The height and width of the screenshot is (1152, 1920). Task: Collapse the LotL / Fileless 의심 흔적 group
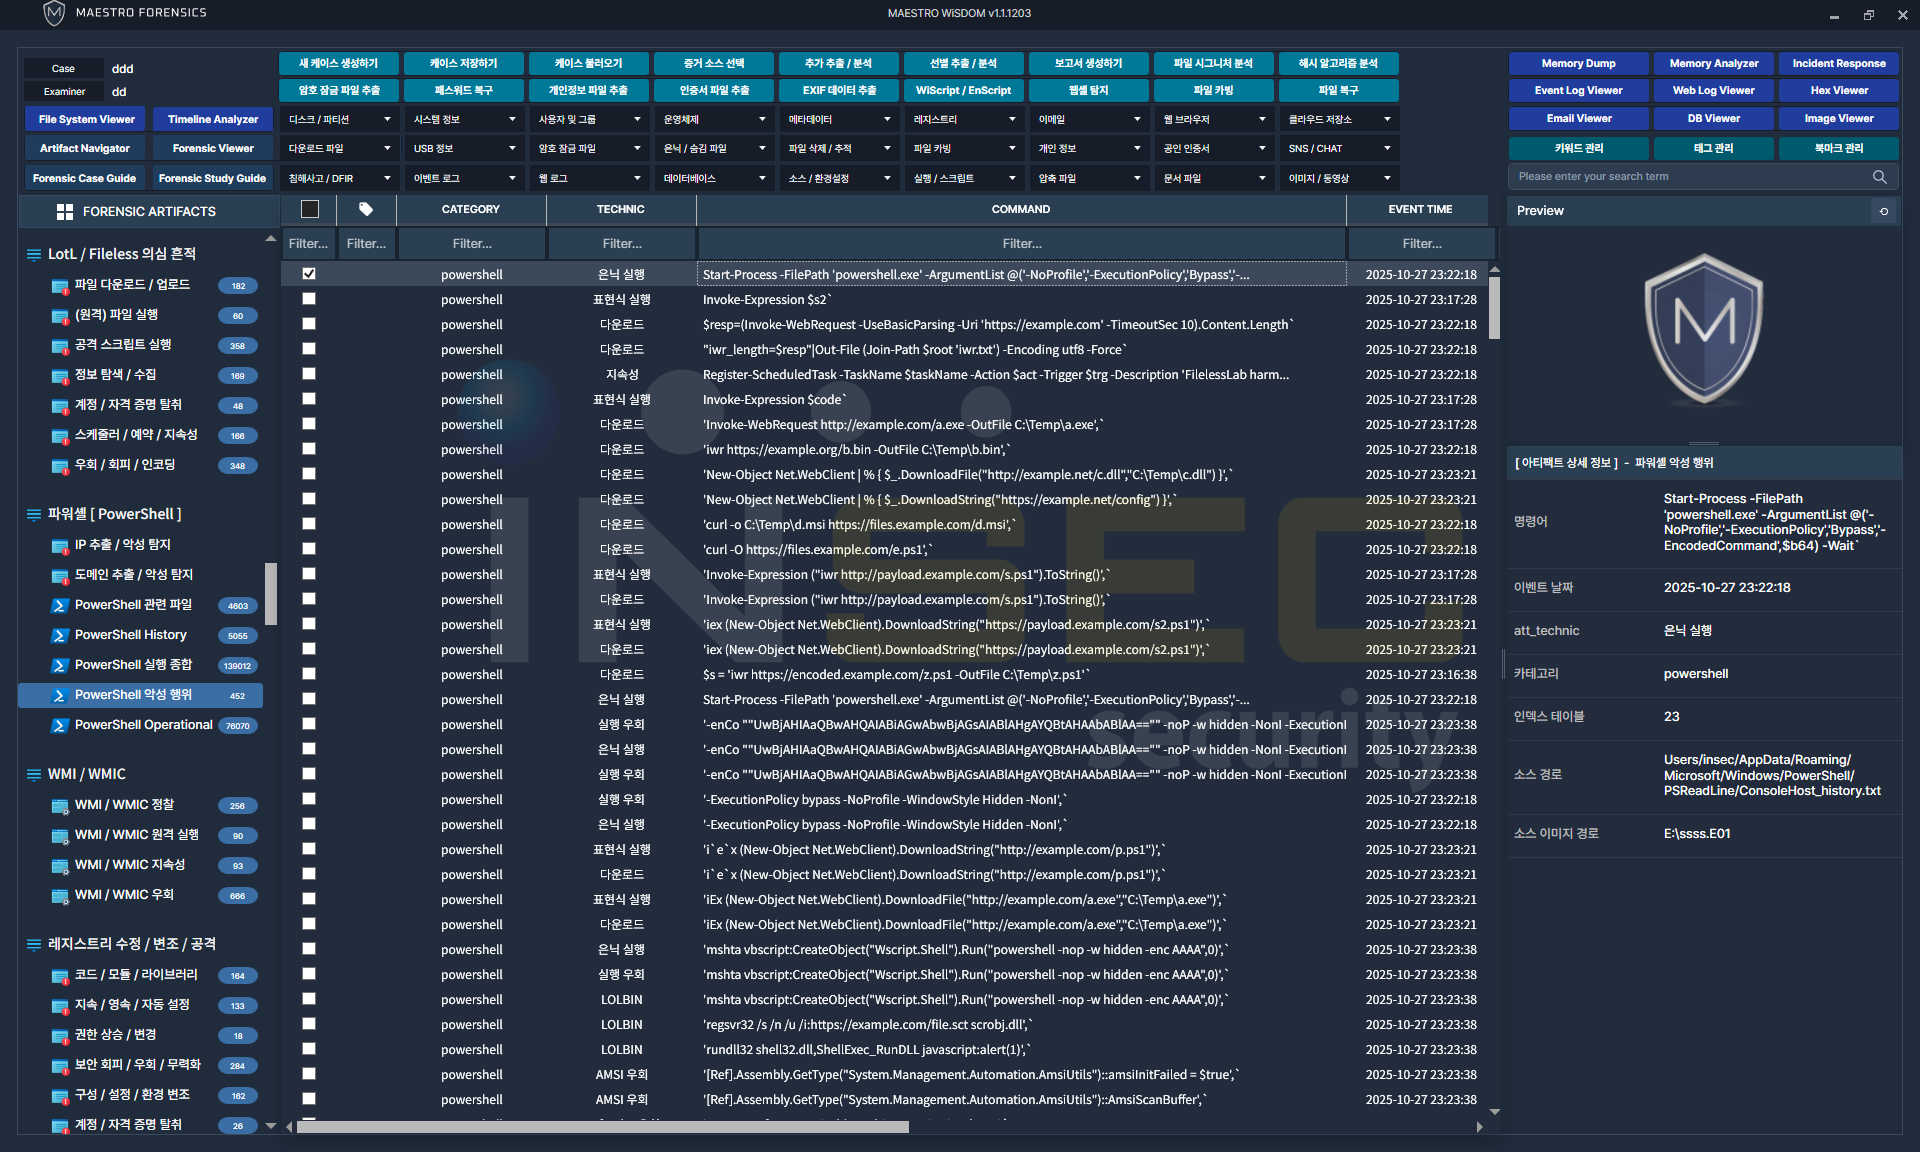[34, 255]
